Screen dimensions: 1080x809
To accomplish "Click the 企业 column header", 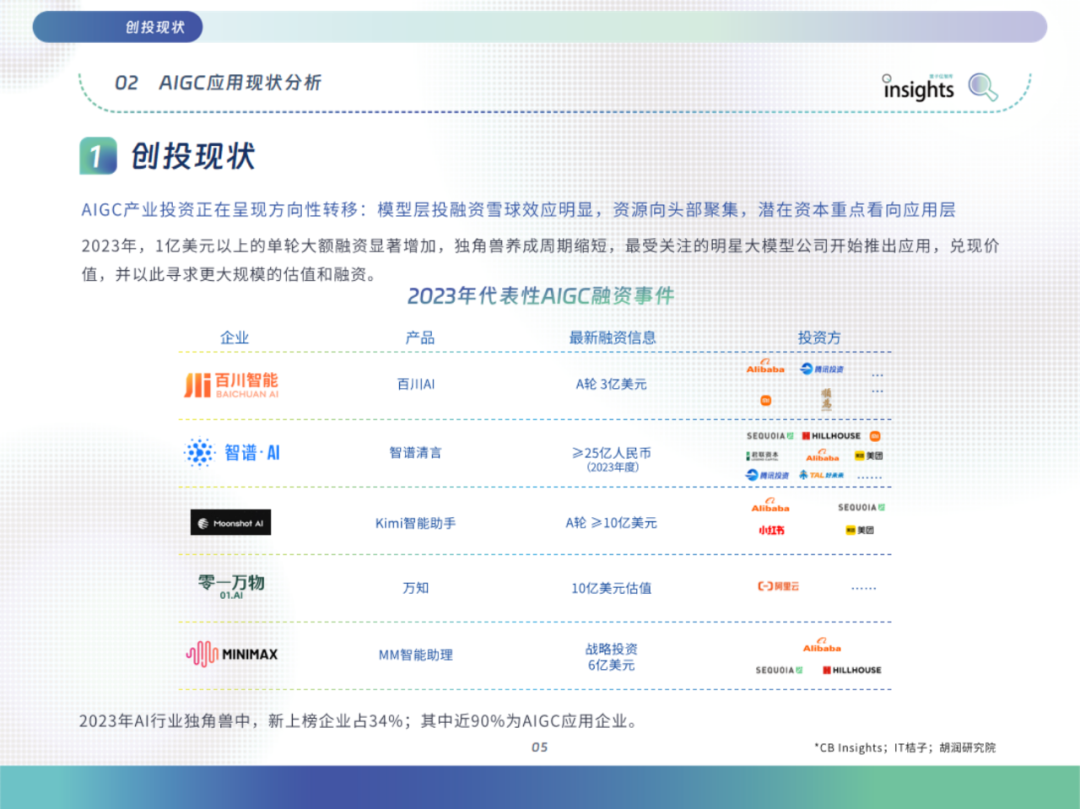I will pos(234,337).
